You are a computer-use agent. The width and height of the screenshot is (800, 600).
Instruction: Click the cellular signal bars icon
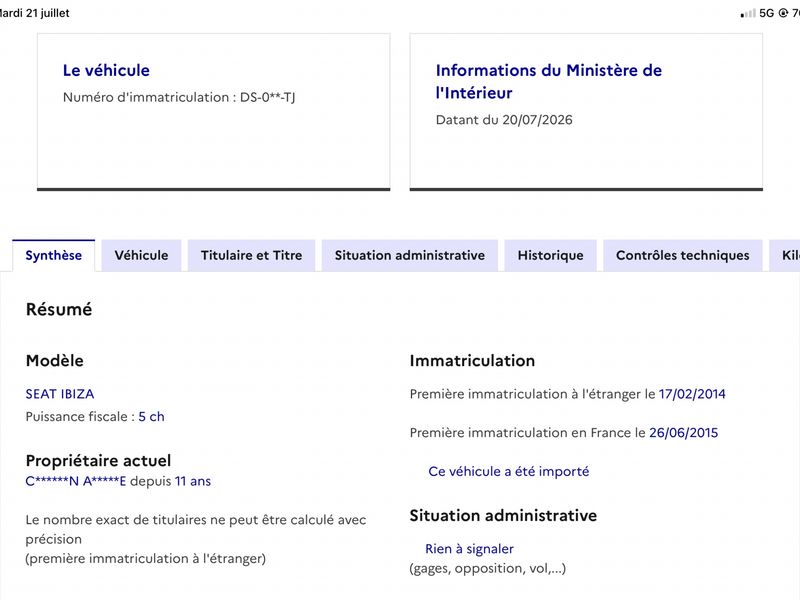pos(748,13)
